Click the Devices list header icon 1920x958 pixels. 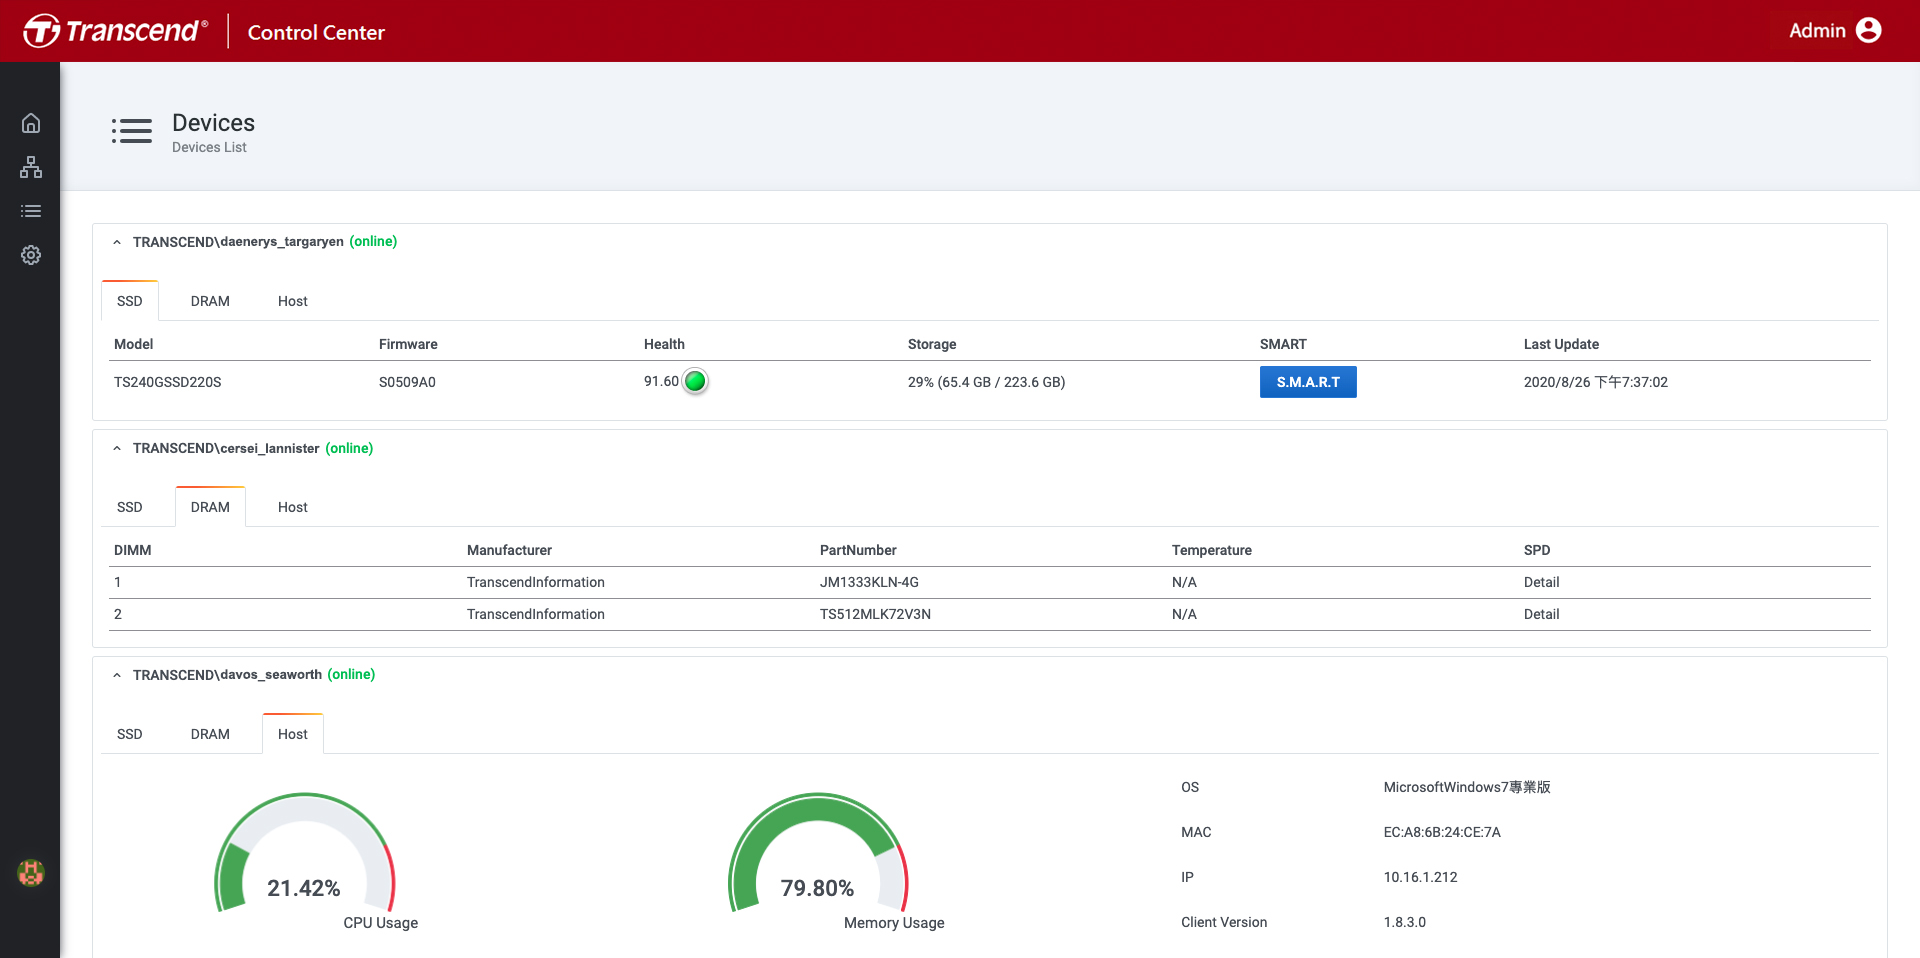coord(132,131)
